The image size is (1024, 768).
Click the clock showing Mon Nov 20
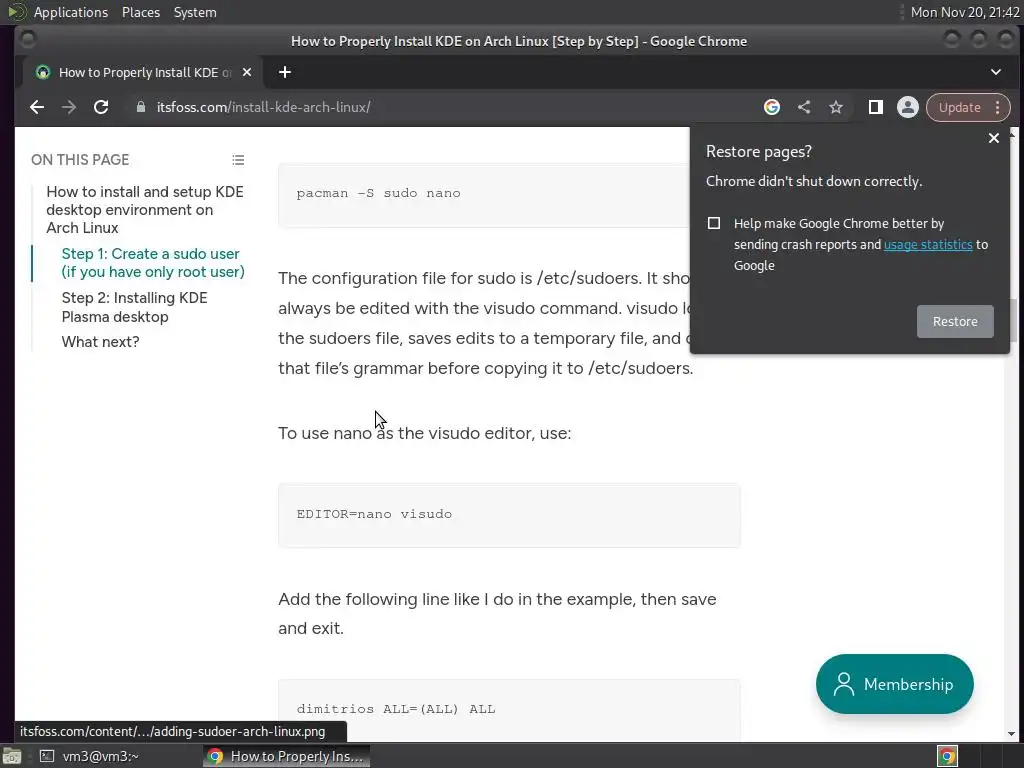(965, 12)
